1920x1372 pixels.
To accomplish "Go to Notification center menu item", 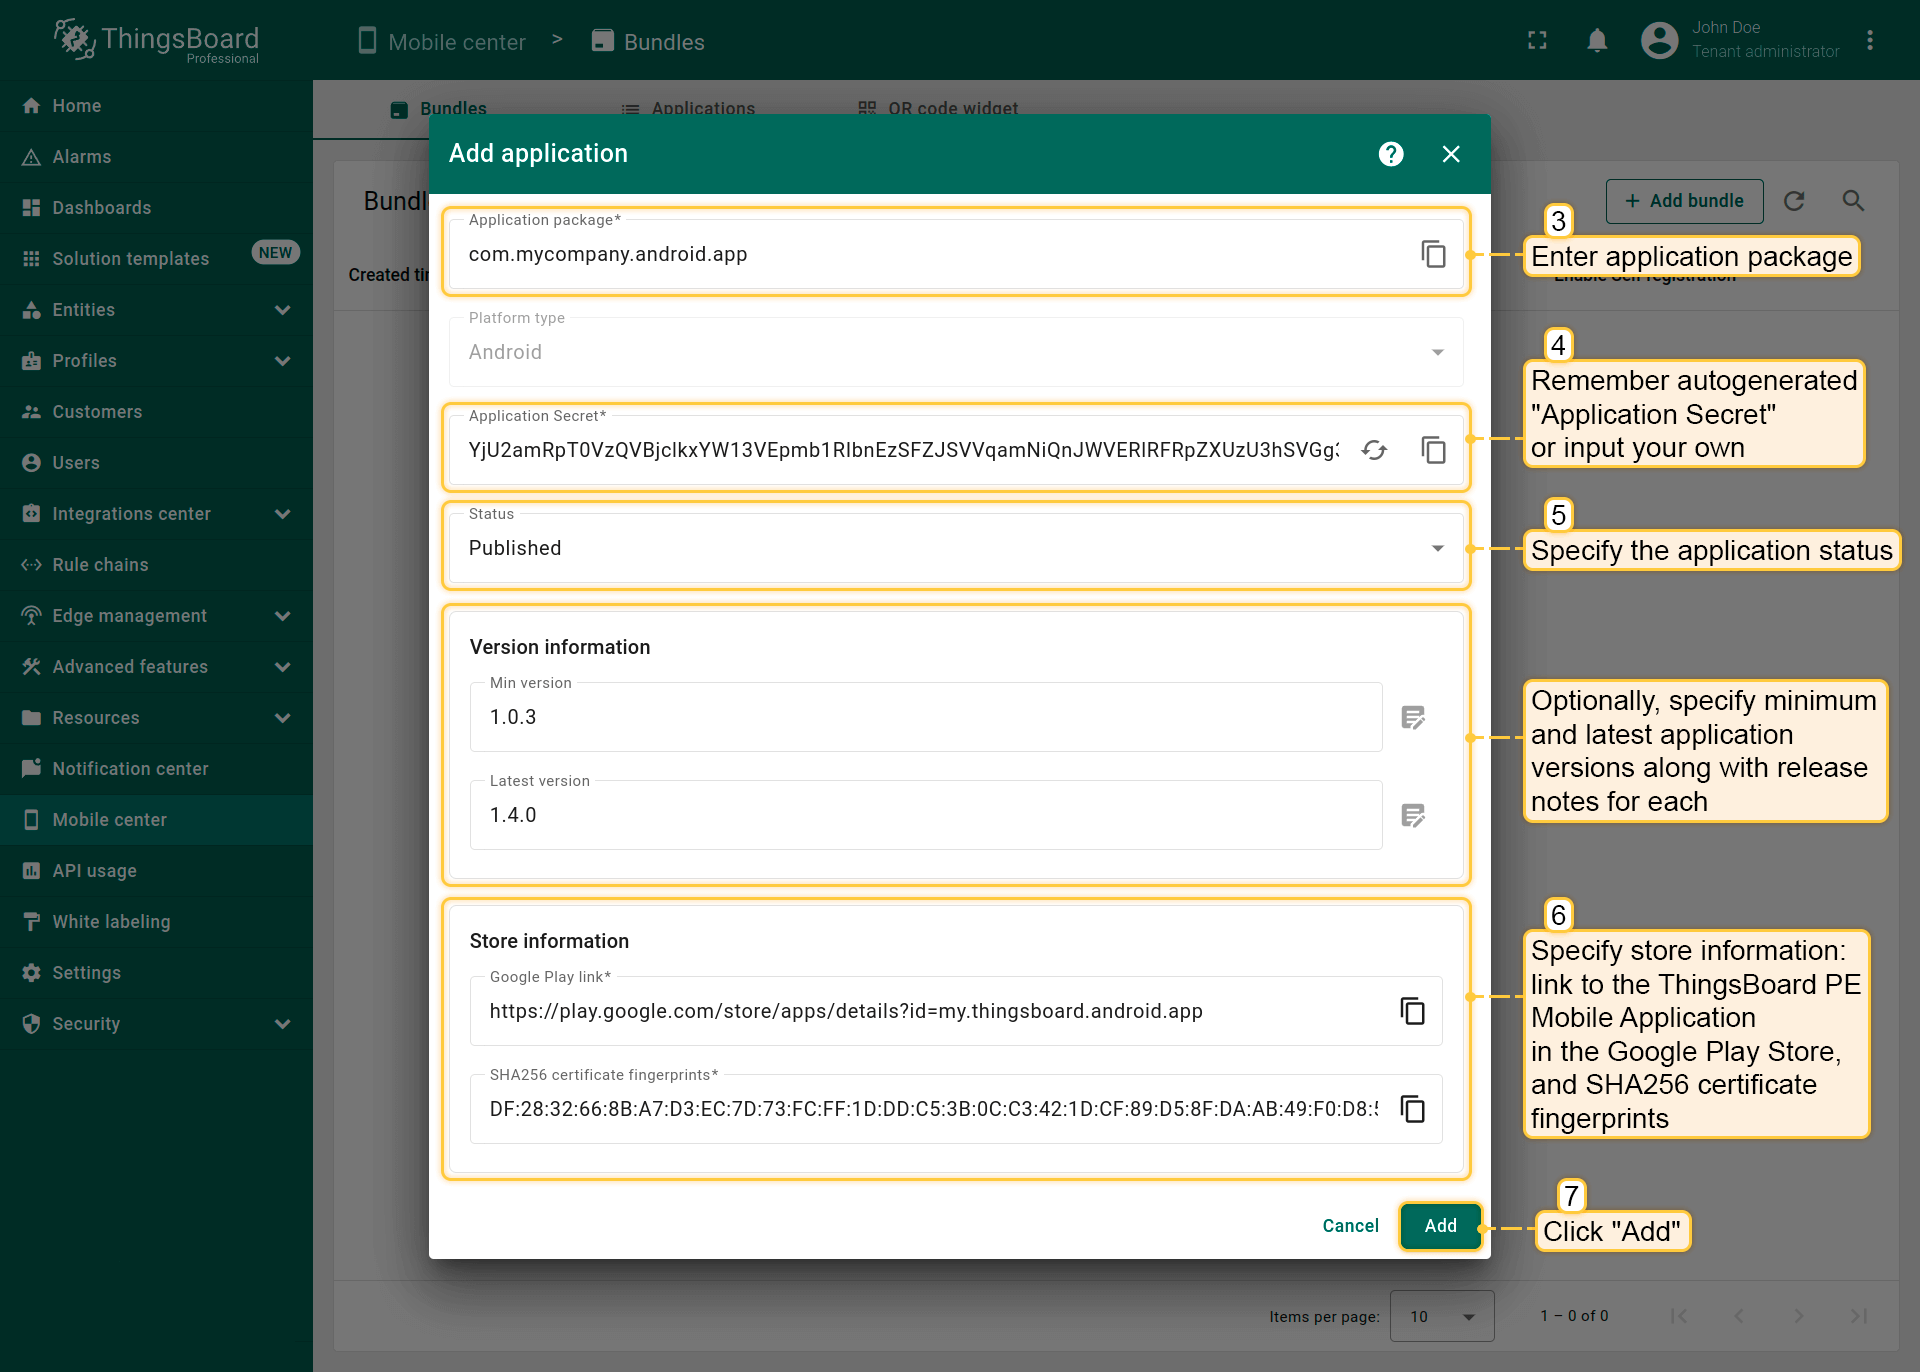I will pos(130,769).
